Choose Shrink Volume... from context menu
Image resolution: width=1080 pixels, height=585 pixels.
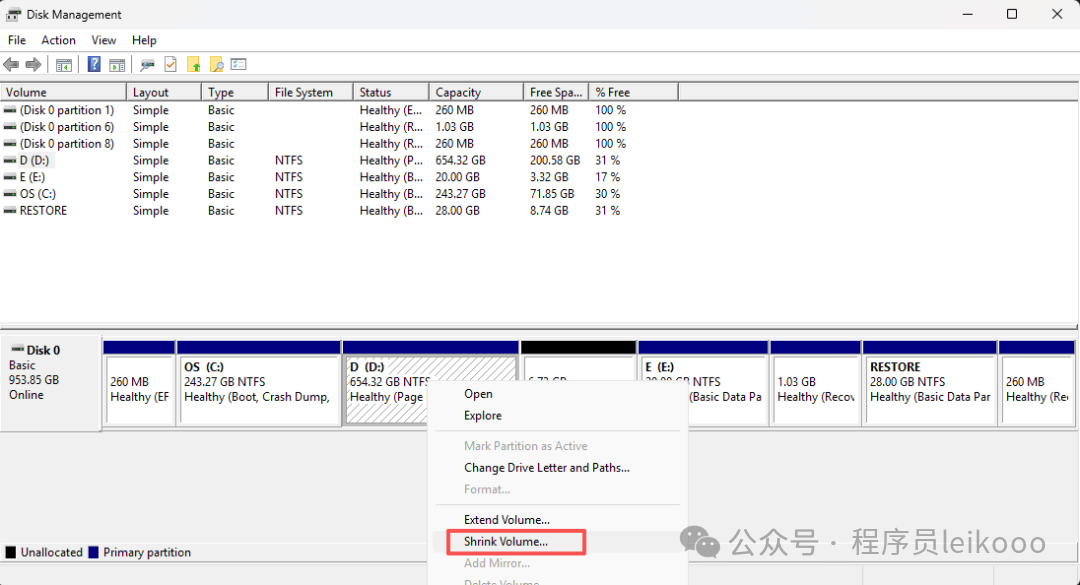click(506, 542)
